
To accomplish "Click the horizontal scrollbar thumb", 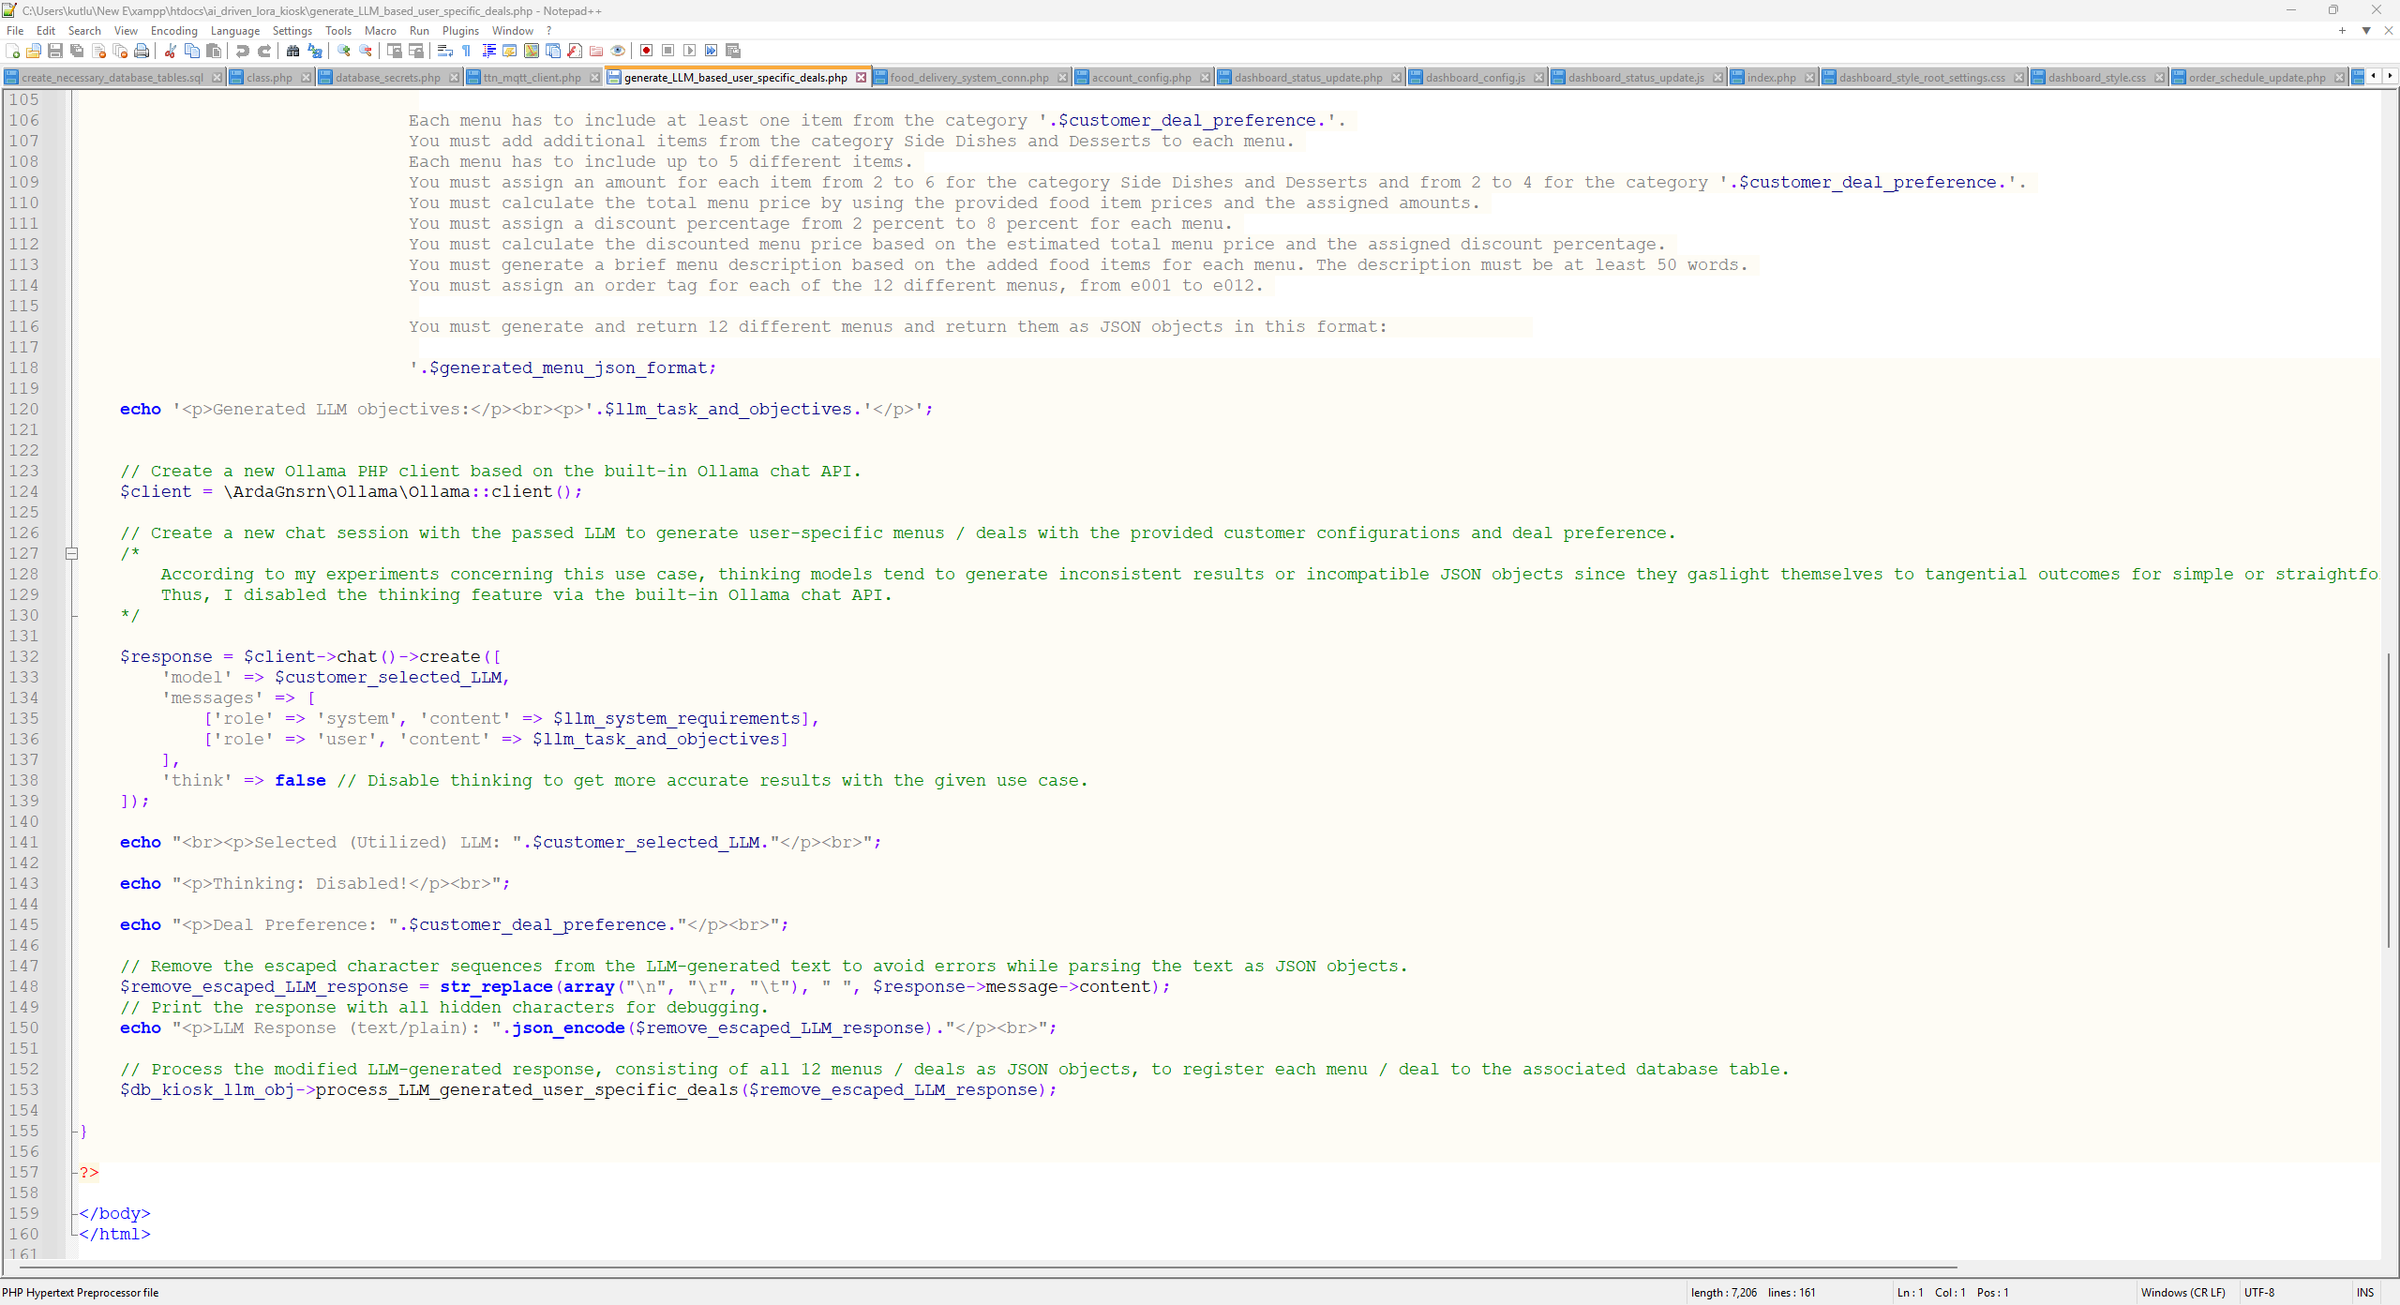I will click(988, 1267).
